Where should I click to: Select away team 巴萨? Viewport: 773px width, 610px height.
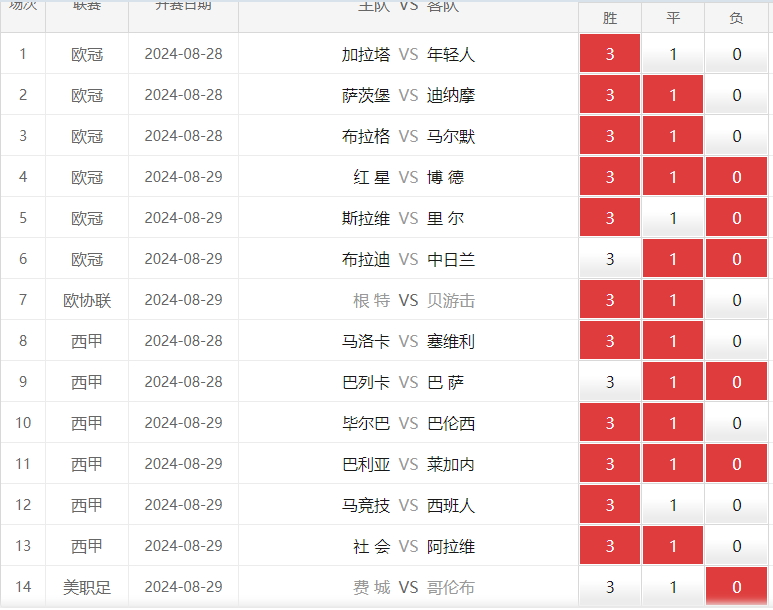pos(446,382)
